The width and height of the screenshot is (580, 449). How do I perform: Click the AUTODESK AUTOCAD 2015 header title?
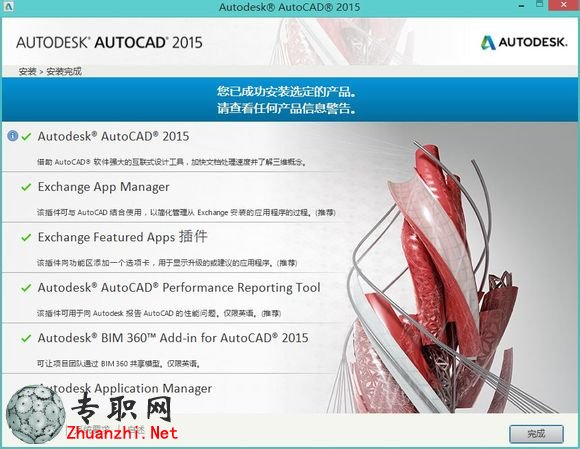coord(109,43)
